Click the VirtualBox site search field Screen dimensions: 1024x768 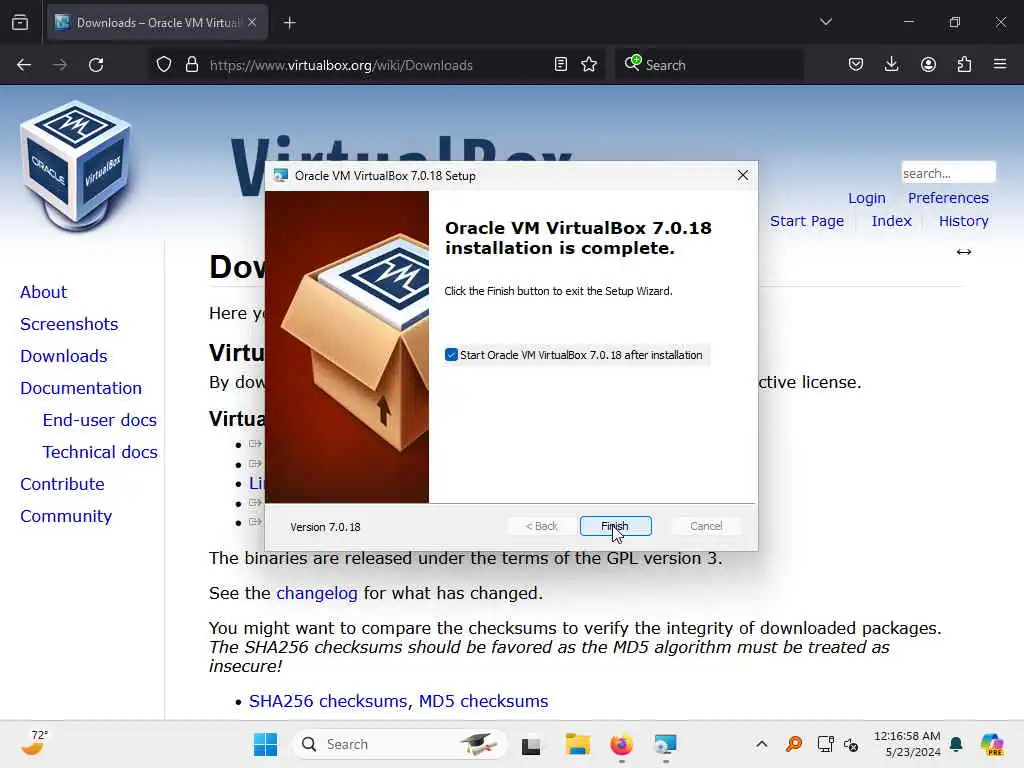948,173
